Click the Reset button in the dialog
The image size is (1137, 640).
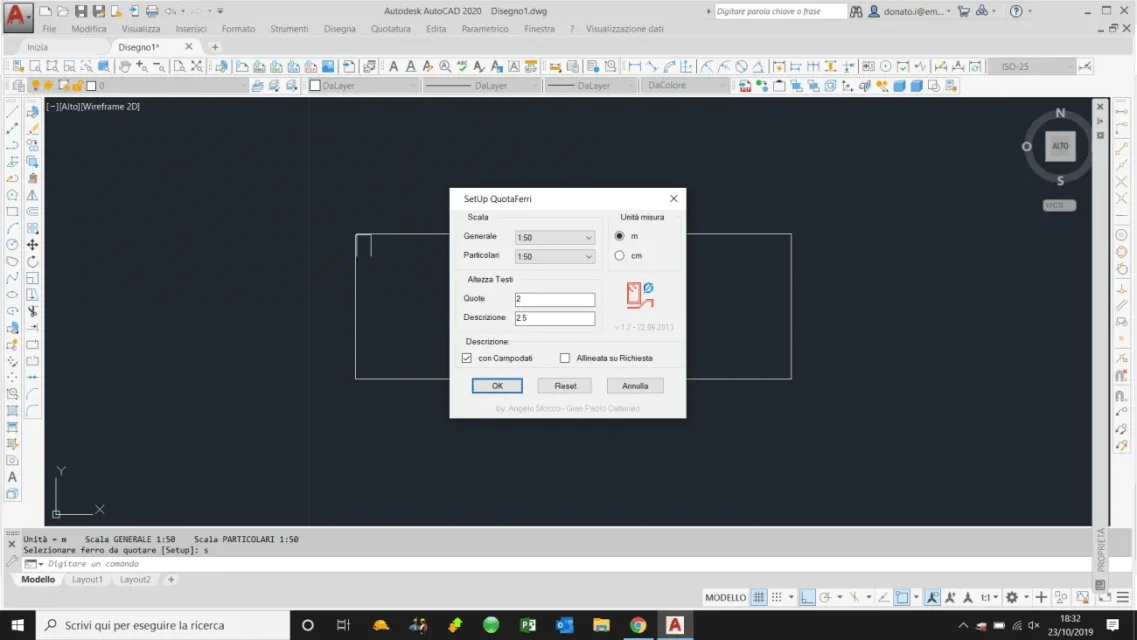pyautogui.click(x=566, y=386)
